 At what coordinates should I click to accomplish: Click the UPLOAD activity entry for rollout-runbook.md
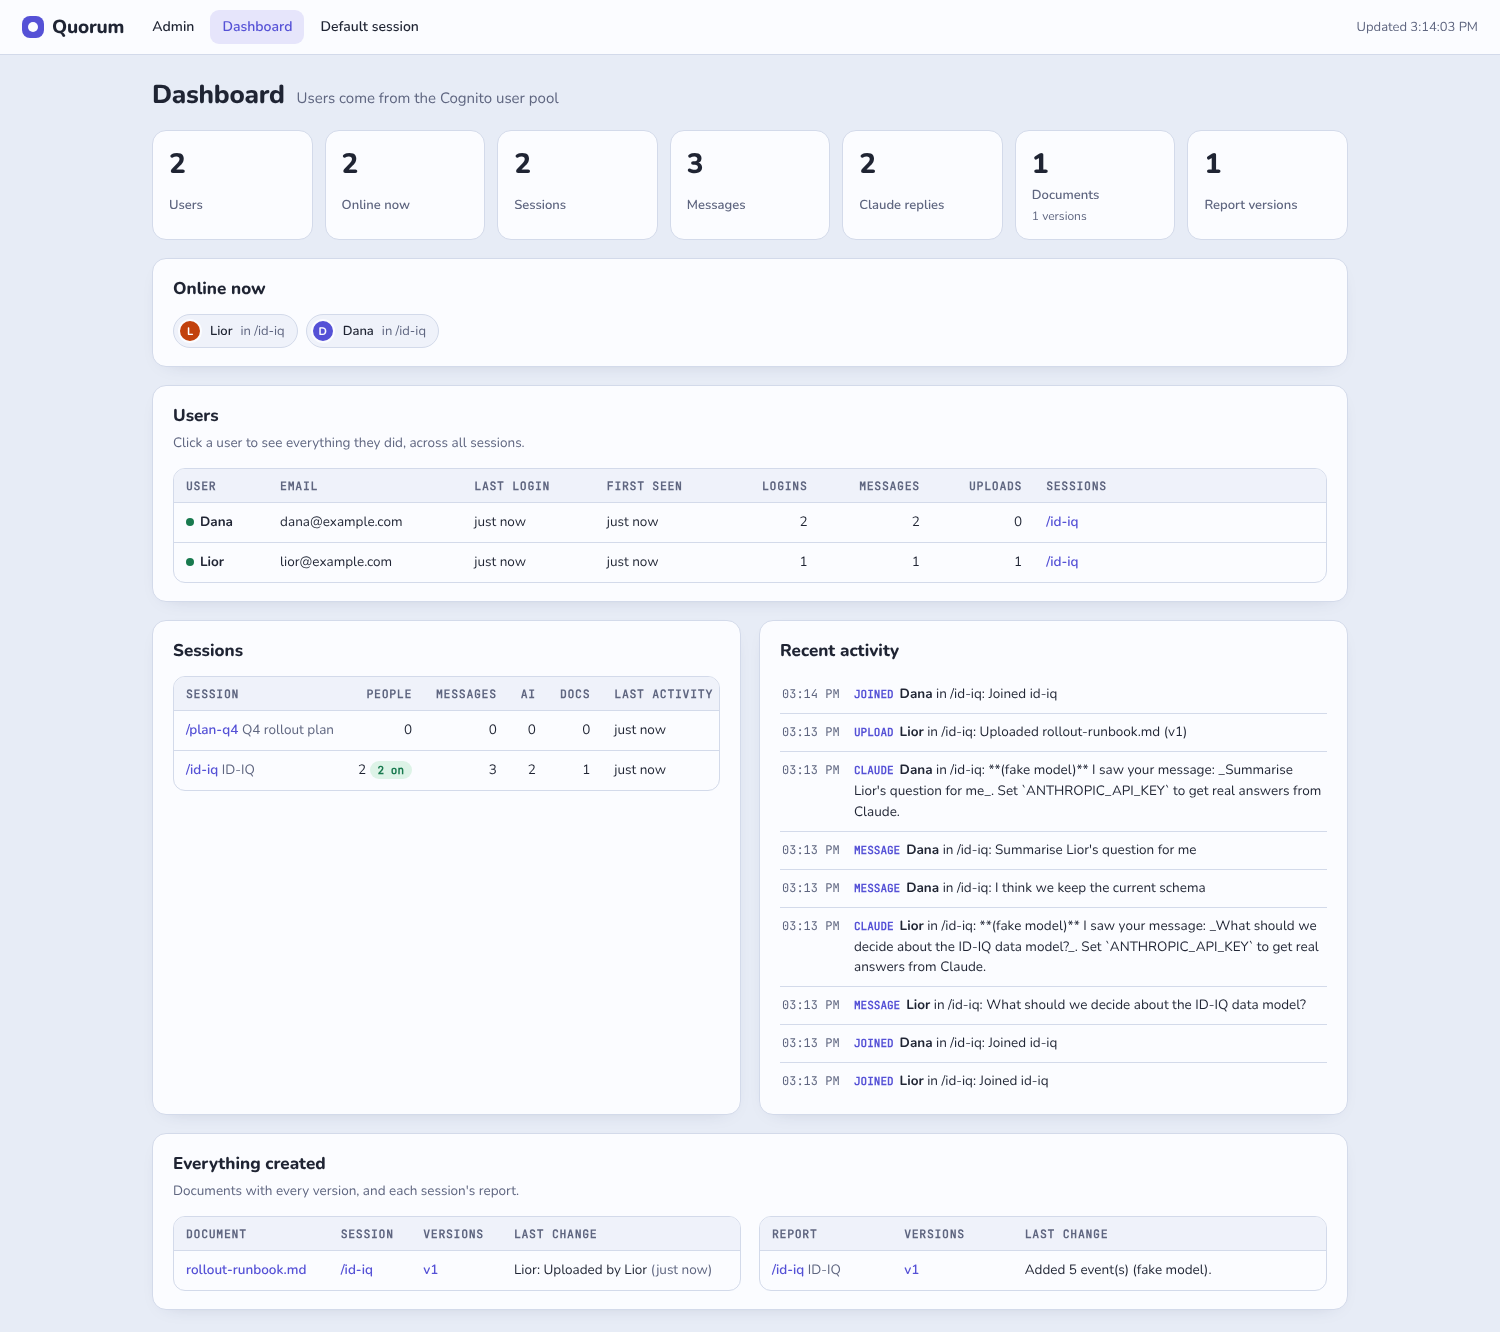(x=1053, y=732)
